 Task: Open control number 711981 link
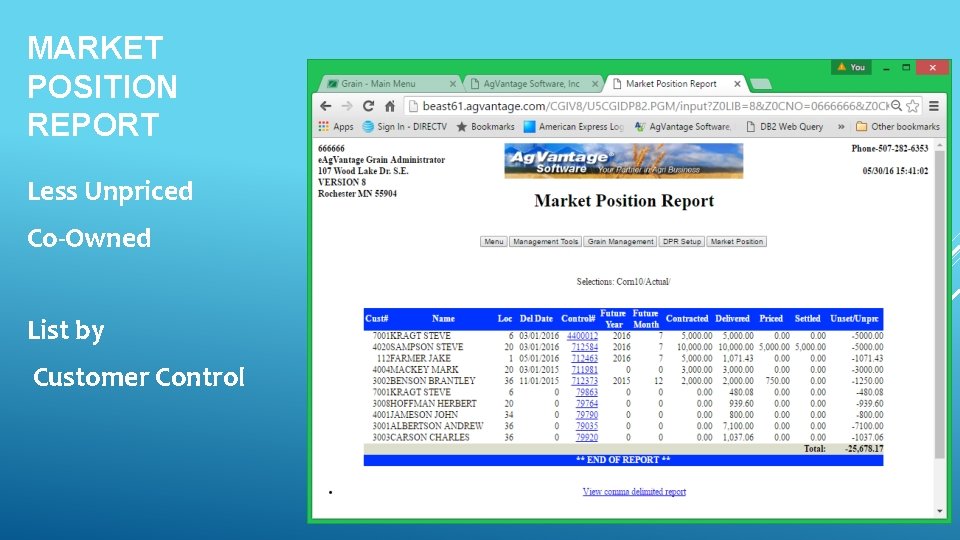pyautogui.click(x=585, y=370)
